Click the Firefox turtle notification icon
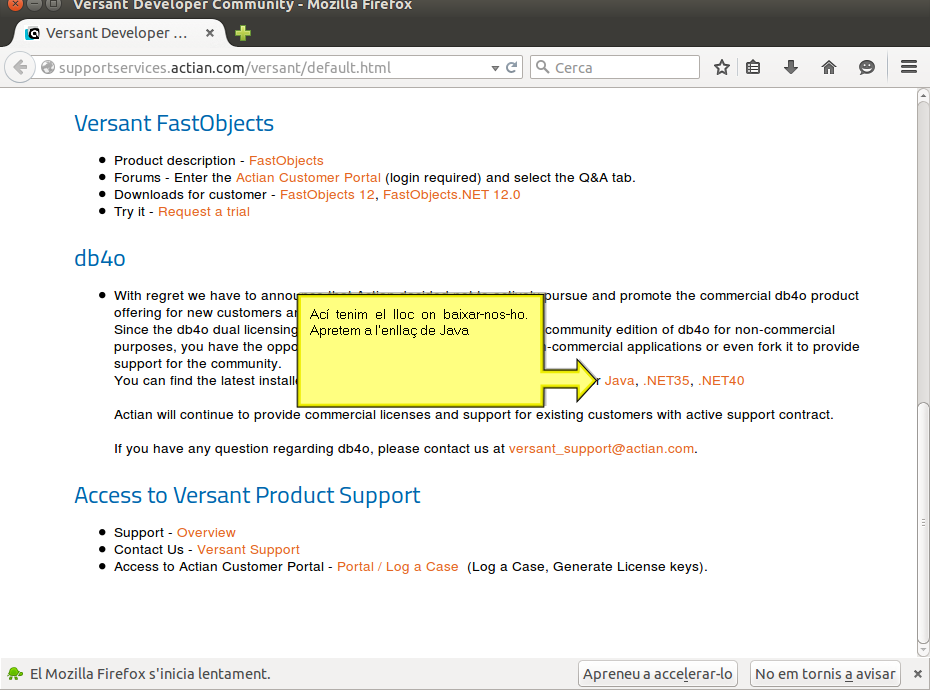This screenshot has height=690, width=930. coord(15,674)
